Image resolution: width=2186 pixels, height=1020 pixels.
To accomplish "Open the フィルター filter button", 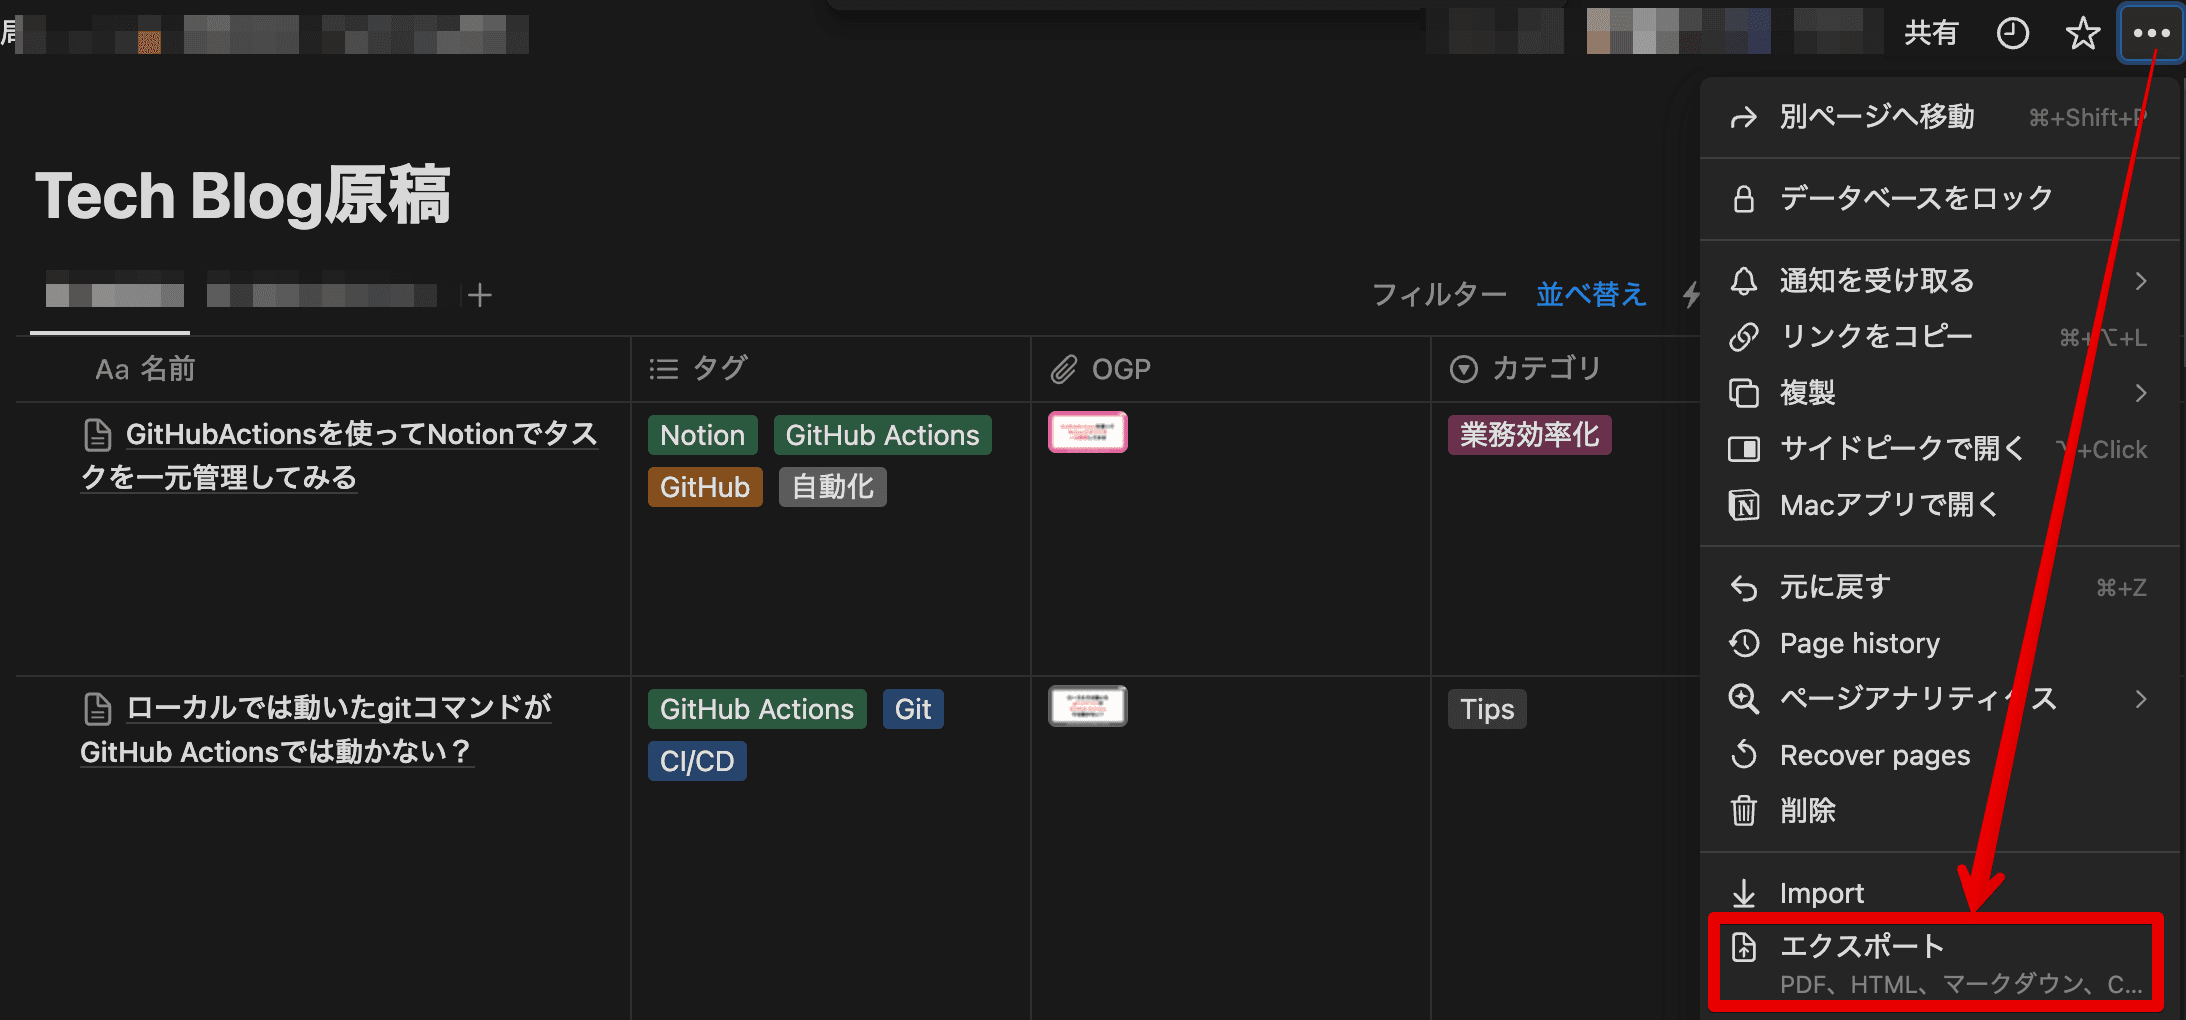I will [x=1439, y=294].
